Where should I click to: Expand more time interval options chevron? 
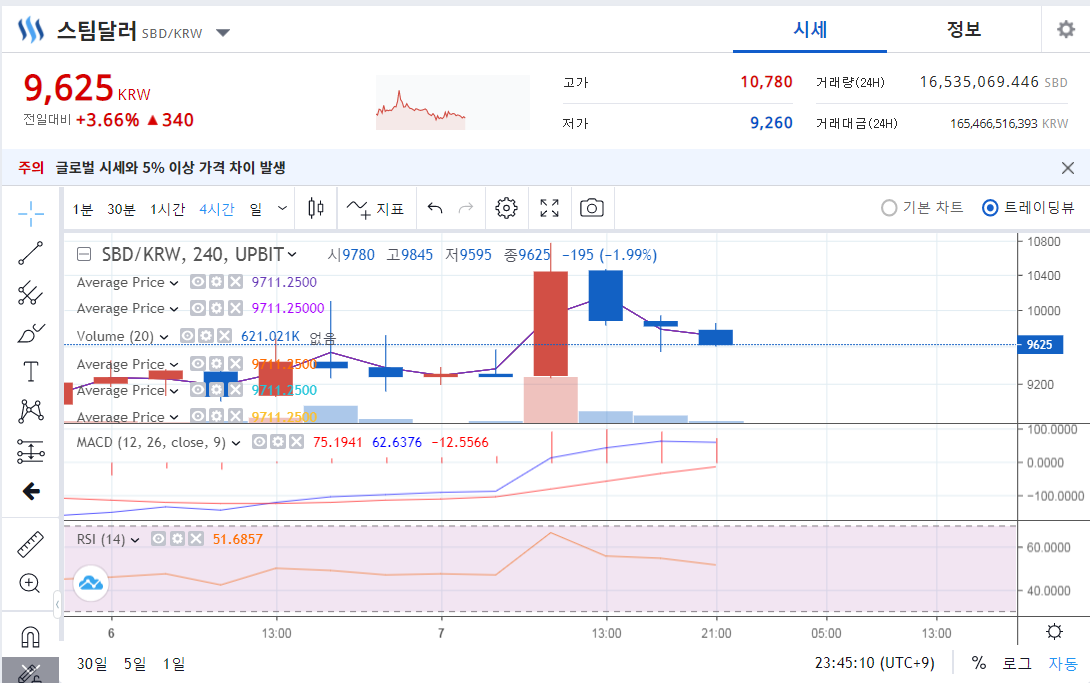tap(282, 208)
